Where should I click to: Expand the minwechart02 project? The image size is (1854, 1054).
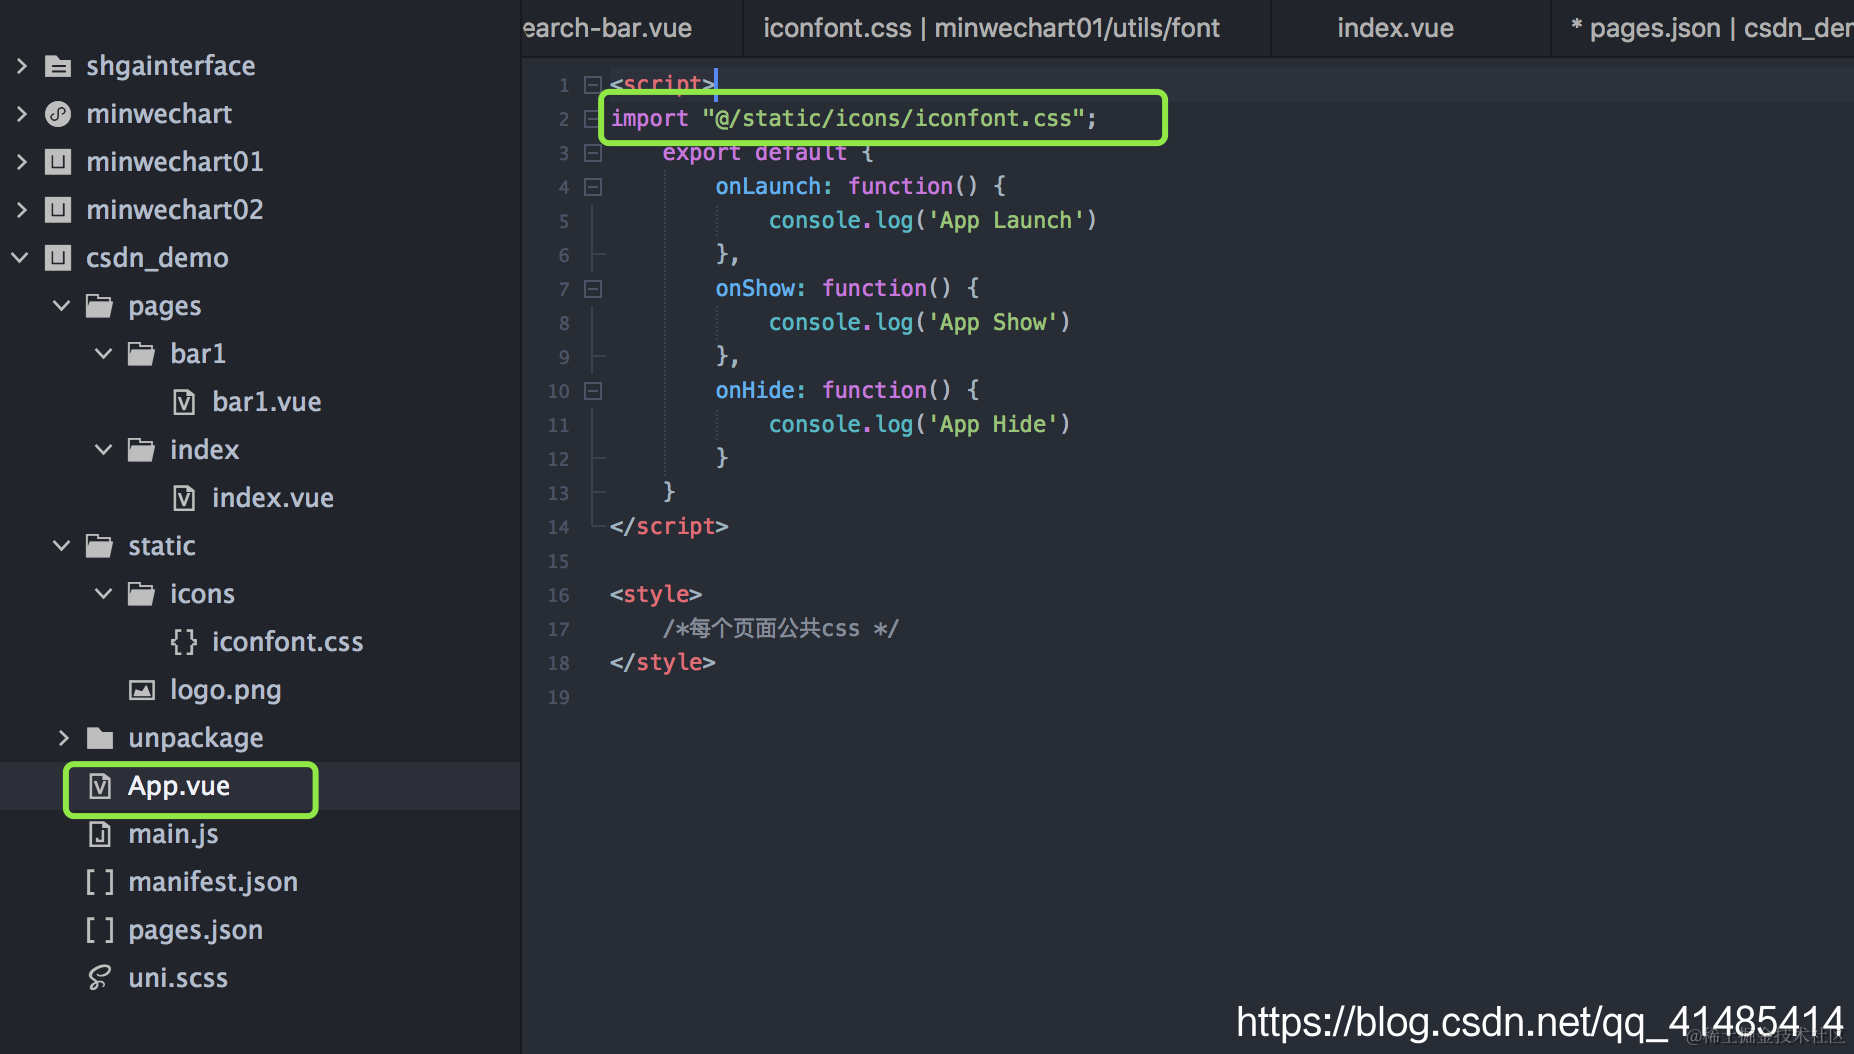[x=21, y=210]
